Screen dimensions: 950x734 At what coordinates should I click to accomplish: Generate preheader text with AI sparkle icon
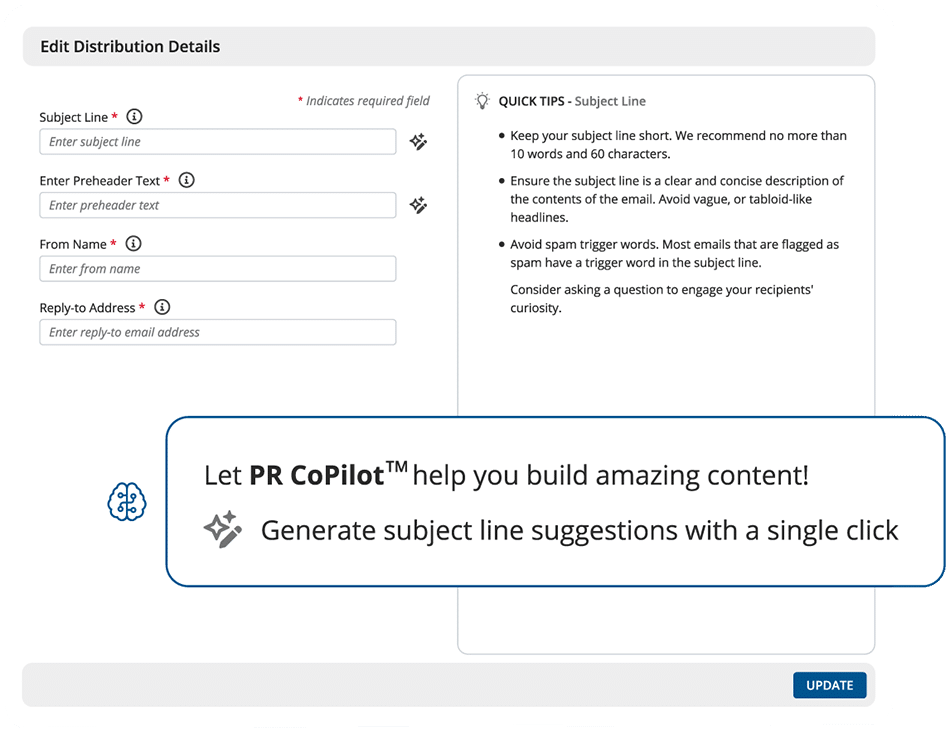pos(418,205)
